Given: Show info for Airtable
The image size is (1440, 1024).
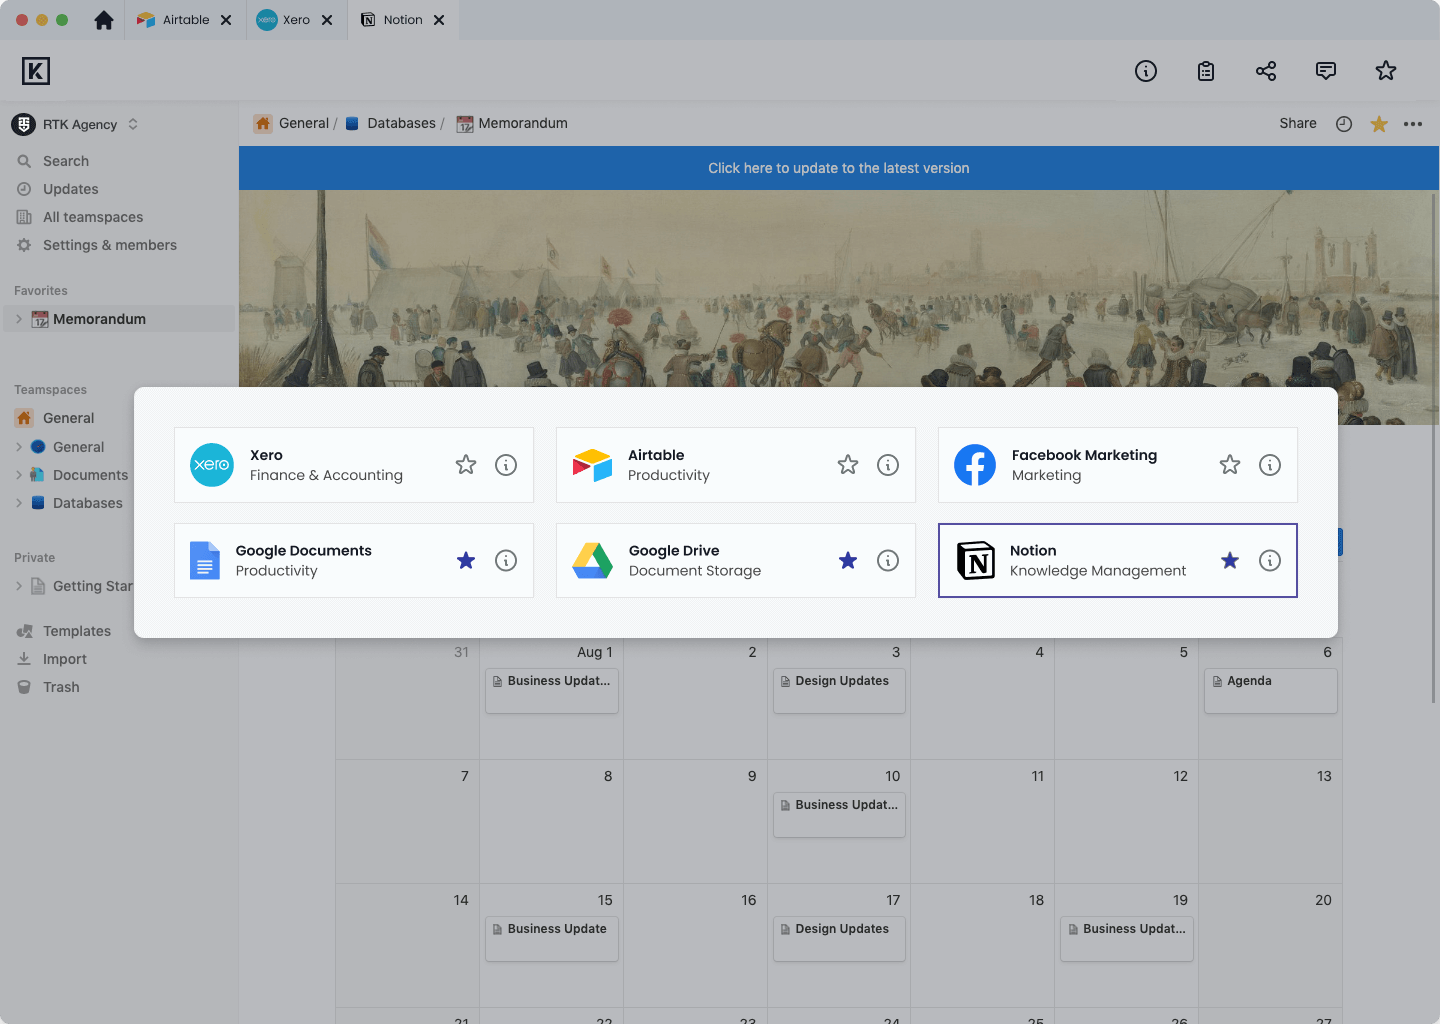Looking at the screenshot, I should [888, 465].
